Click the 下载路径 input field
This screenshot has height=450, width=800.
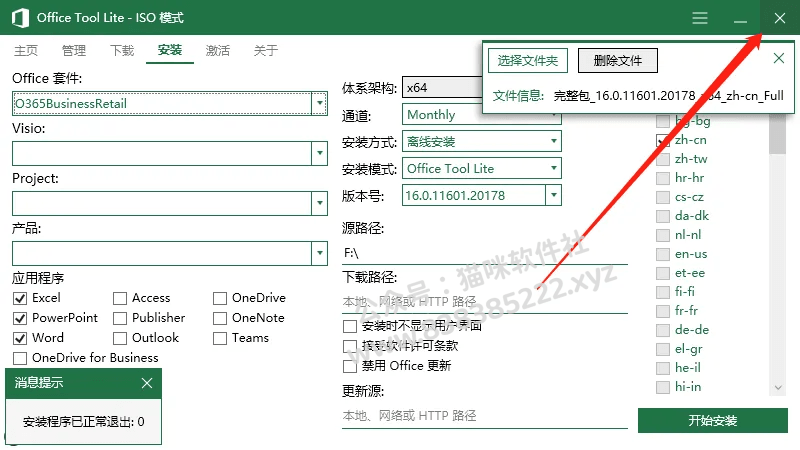485,302
